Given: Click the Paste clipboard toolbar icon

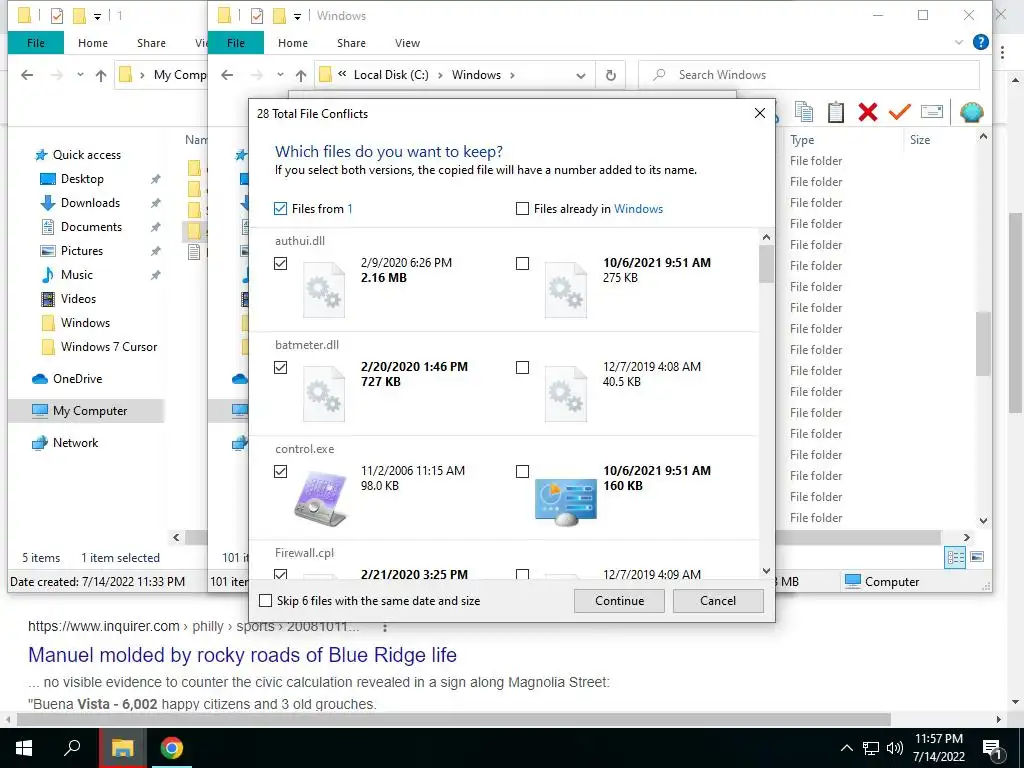Looking at the screenshot, I should [836, 112].
